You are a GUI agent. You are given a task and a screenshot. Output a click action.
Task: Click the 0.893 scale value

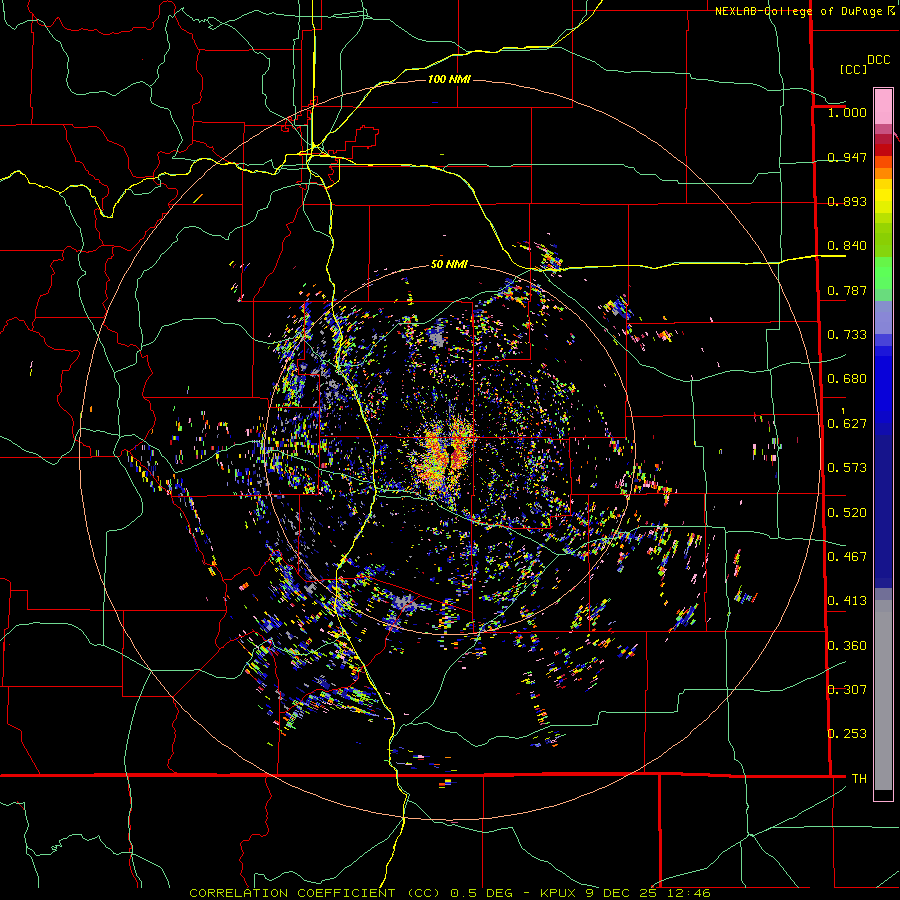coord(847,201)
